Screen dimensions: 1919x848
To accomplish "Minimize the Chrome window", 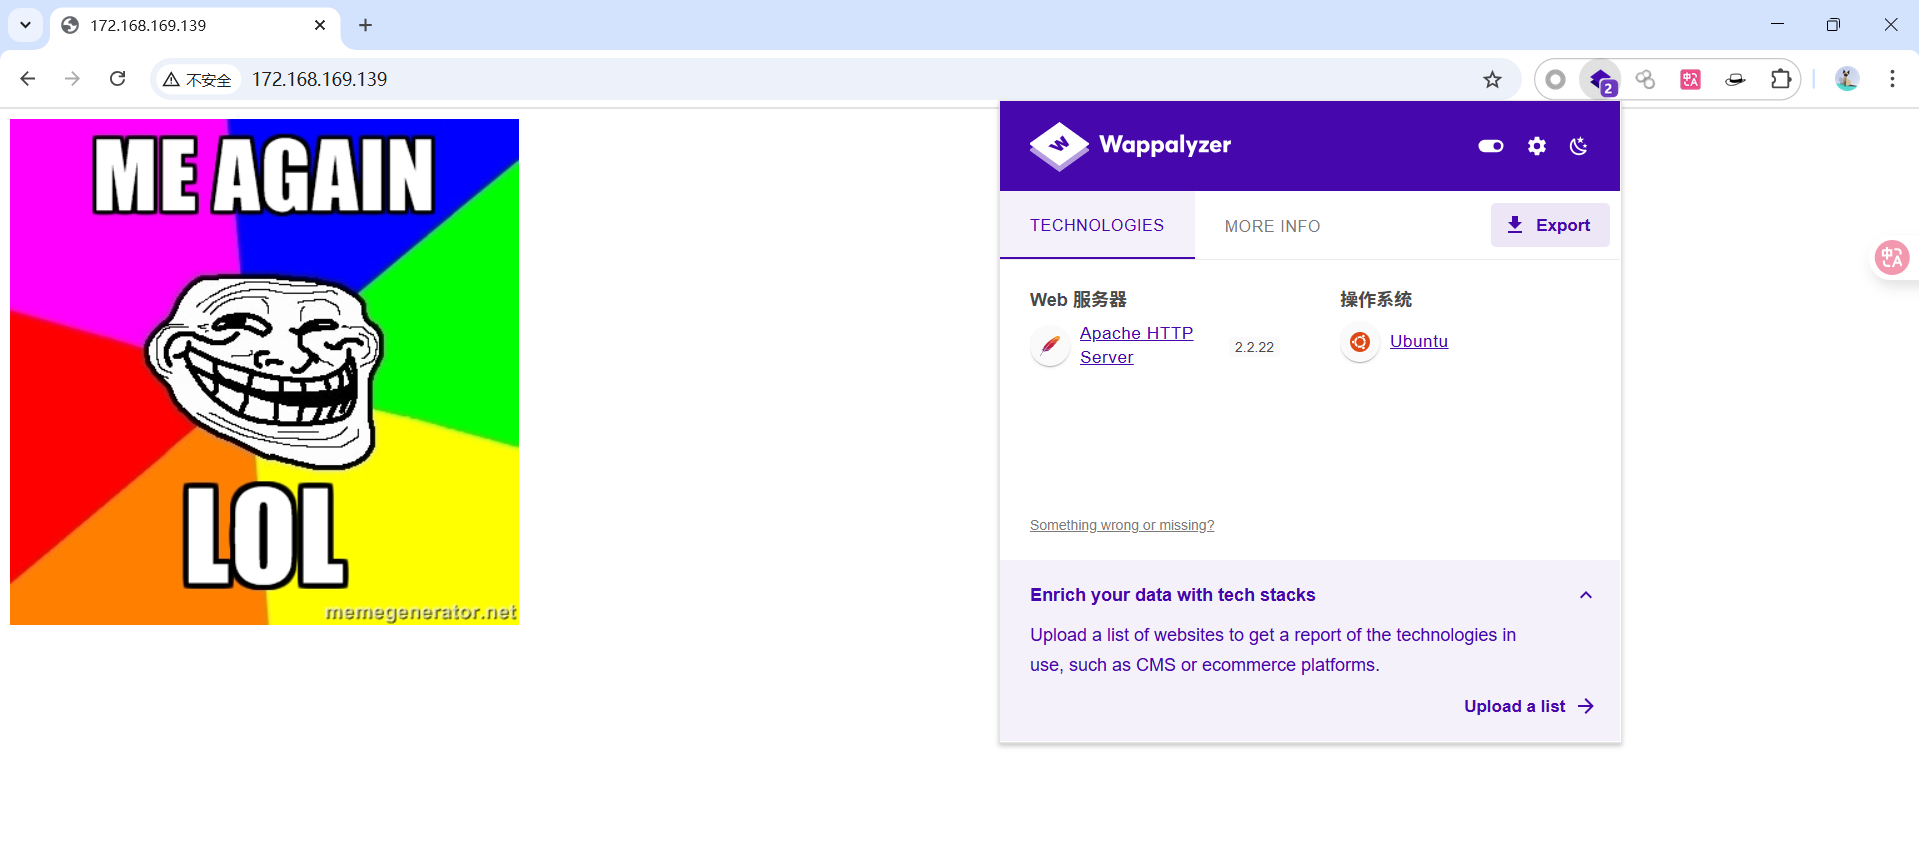I will pyautogui.click(x=1777, y=25).
